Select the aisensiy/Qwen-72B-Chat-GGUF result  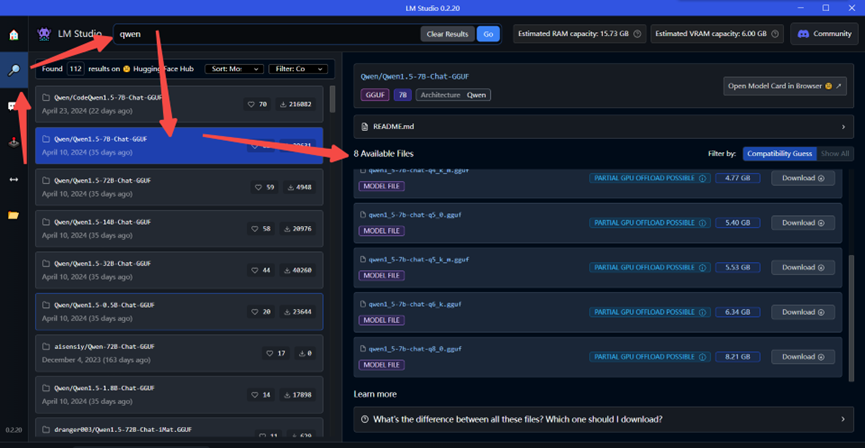[179, 353]
